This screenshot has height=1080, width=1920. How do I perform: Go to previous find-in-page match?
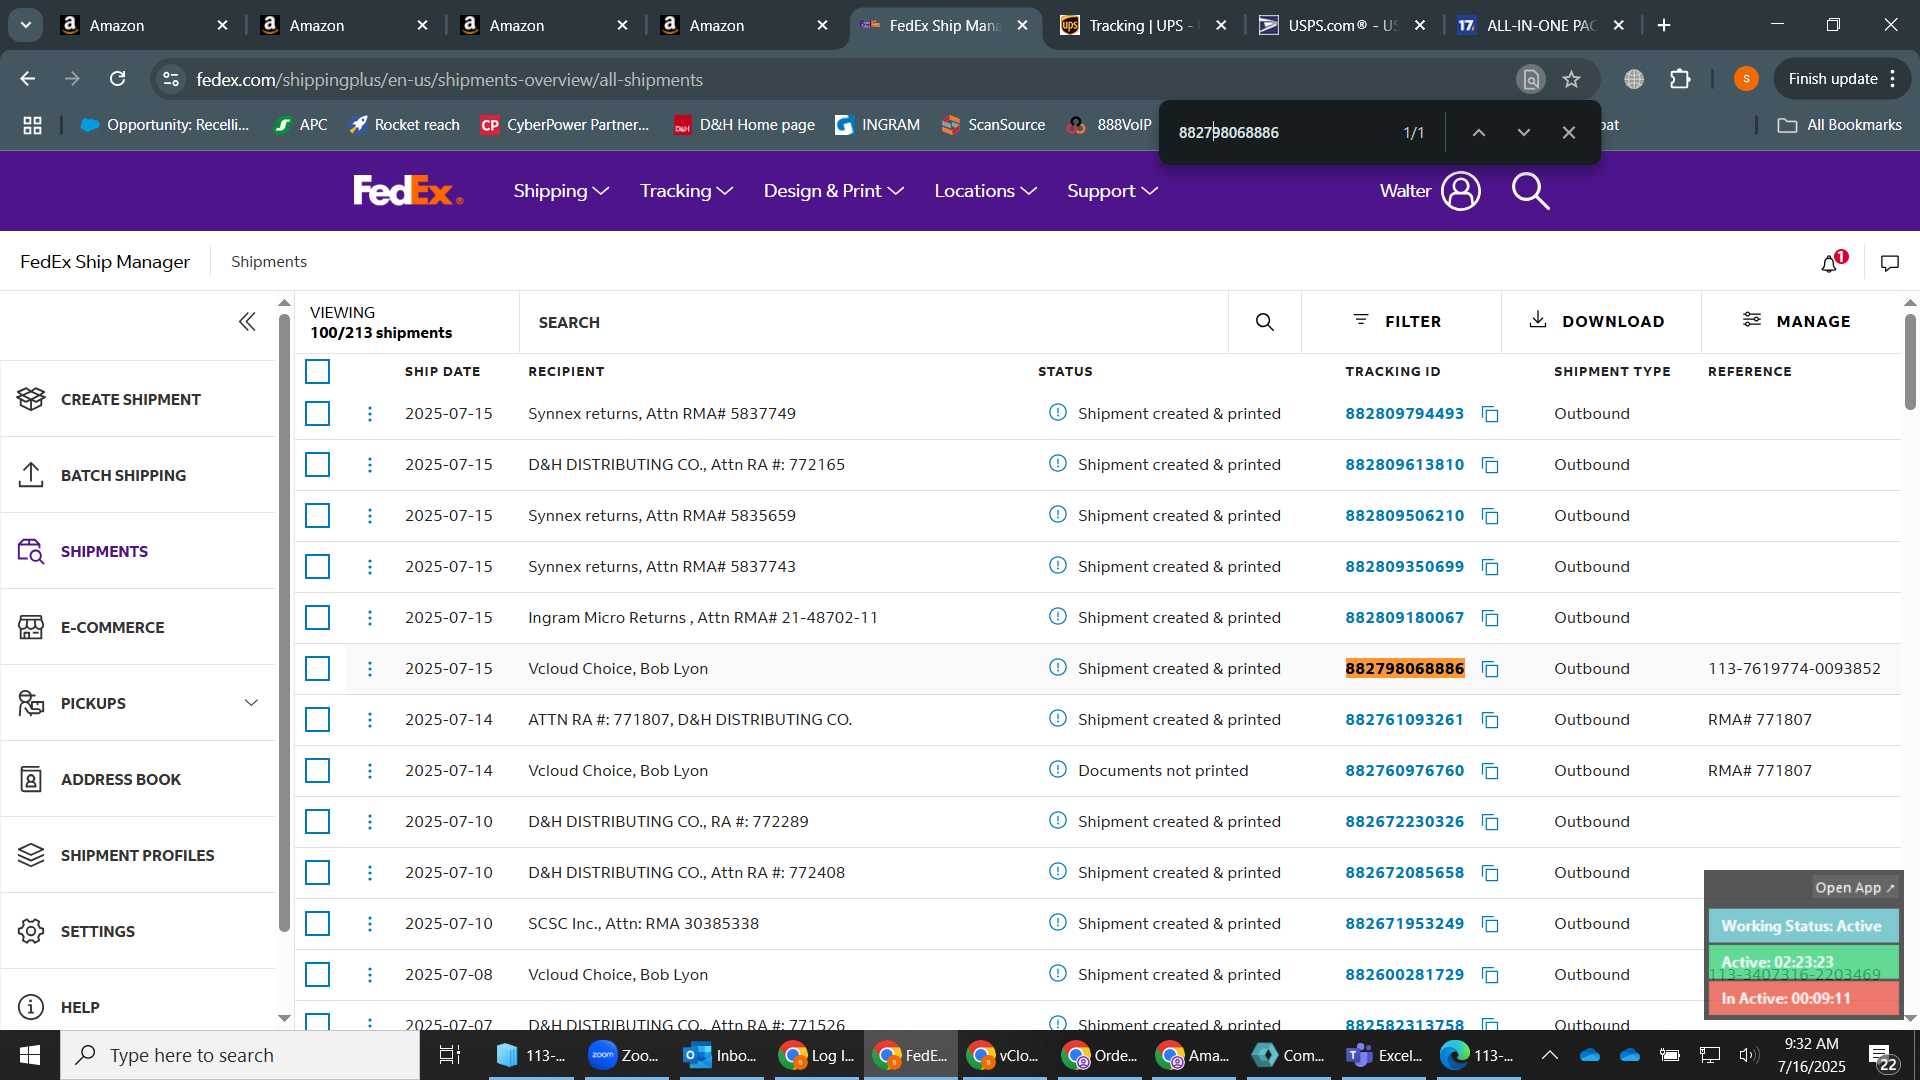coord(1478,133)
